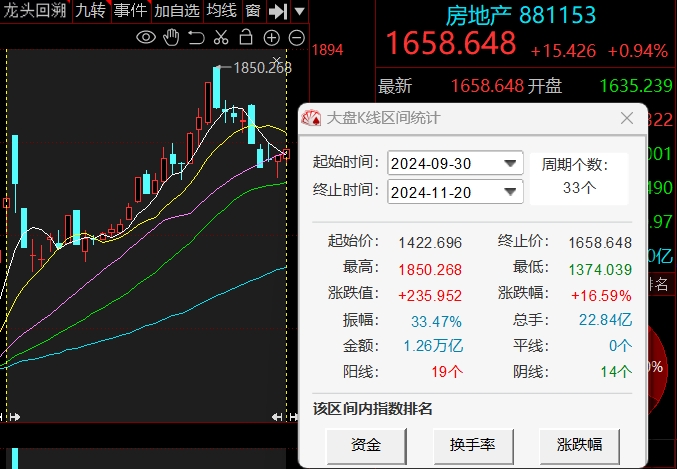The image size is (677, 469).
Task: Open the 起始时间 date dropdown
Action: [x=511, y=163]
